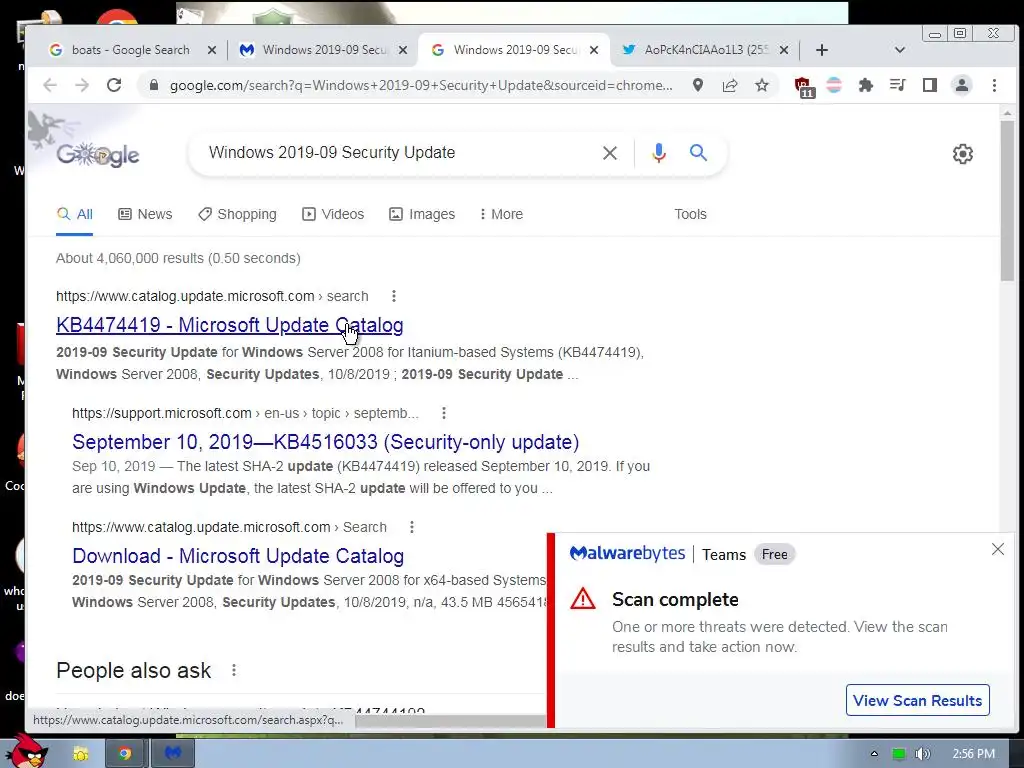Screen dimensions: 1024x768
Task: Open September 10, 2019—KB4516033 result
Action: coord(325,442)
